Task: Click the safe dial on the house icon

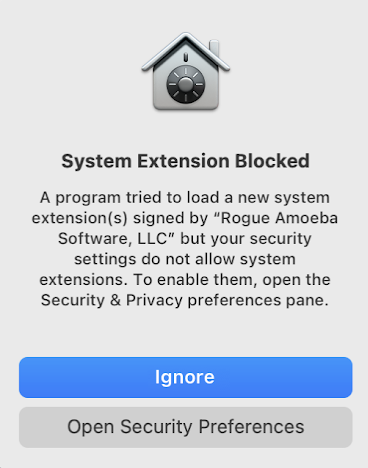Action: 186,84
